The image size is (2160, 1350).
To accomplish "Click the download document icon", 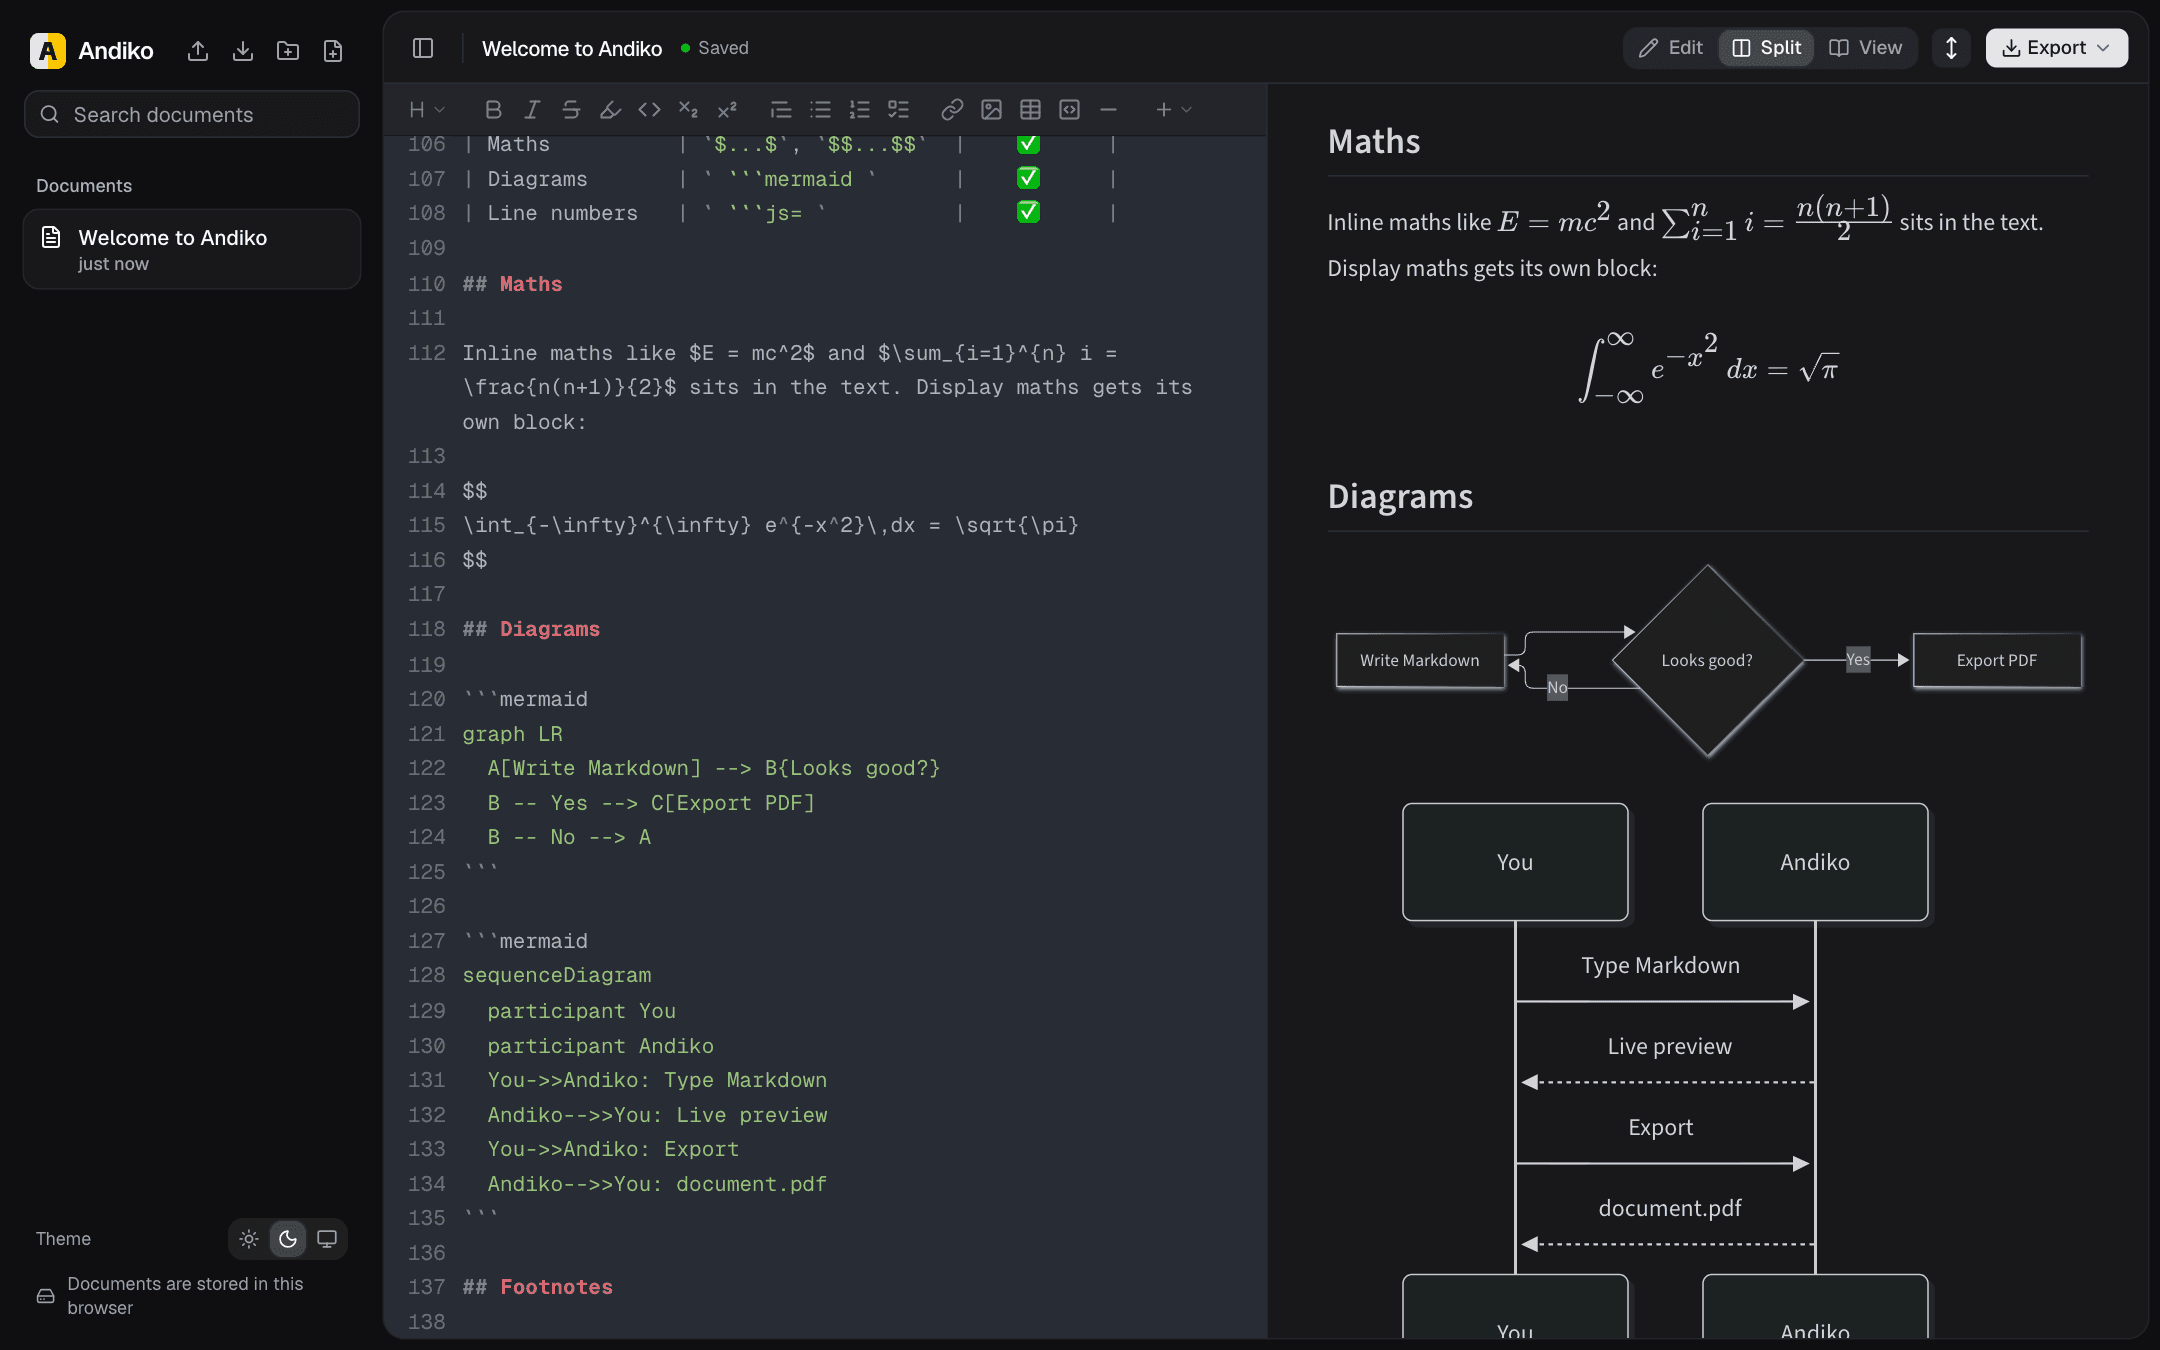I will [x=243, y=51].
